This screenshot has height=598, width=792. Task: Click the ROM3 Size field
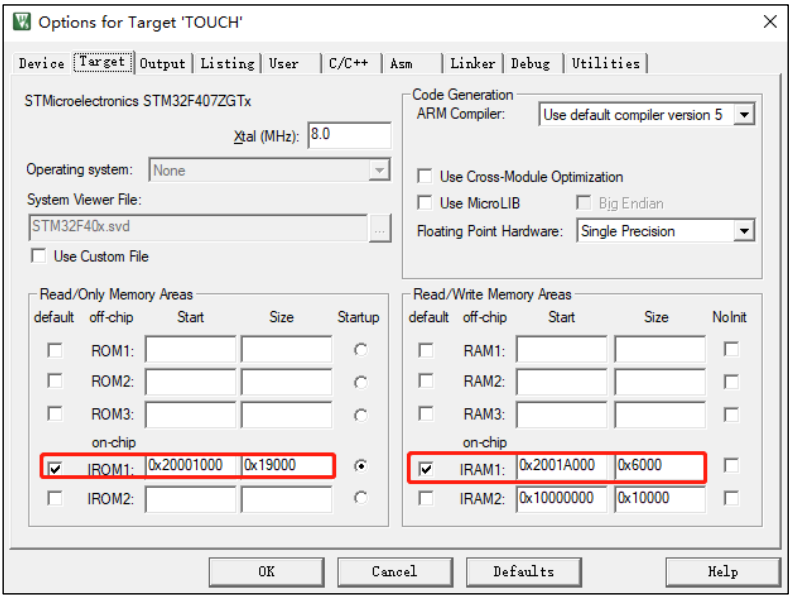(287, 415)
